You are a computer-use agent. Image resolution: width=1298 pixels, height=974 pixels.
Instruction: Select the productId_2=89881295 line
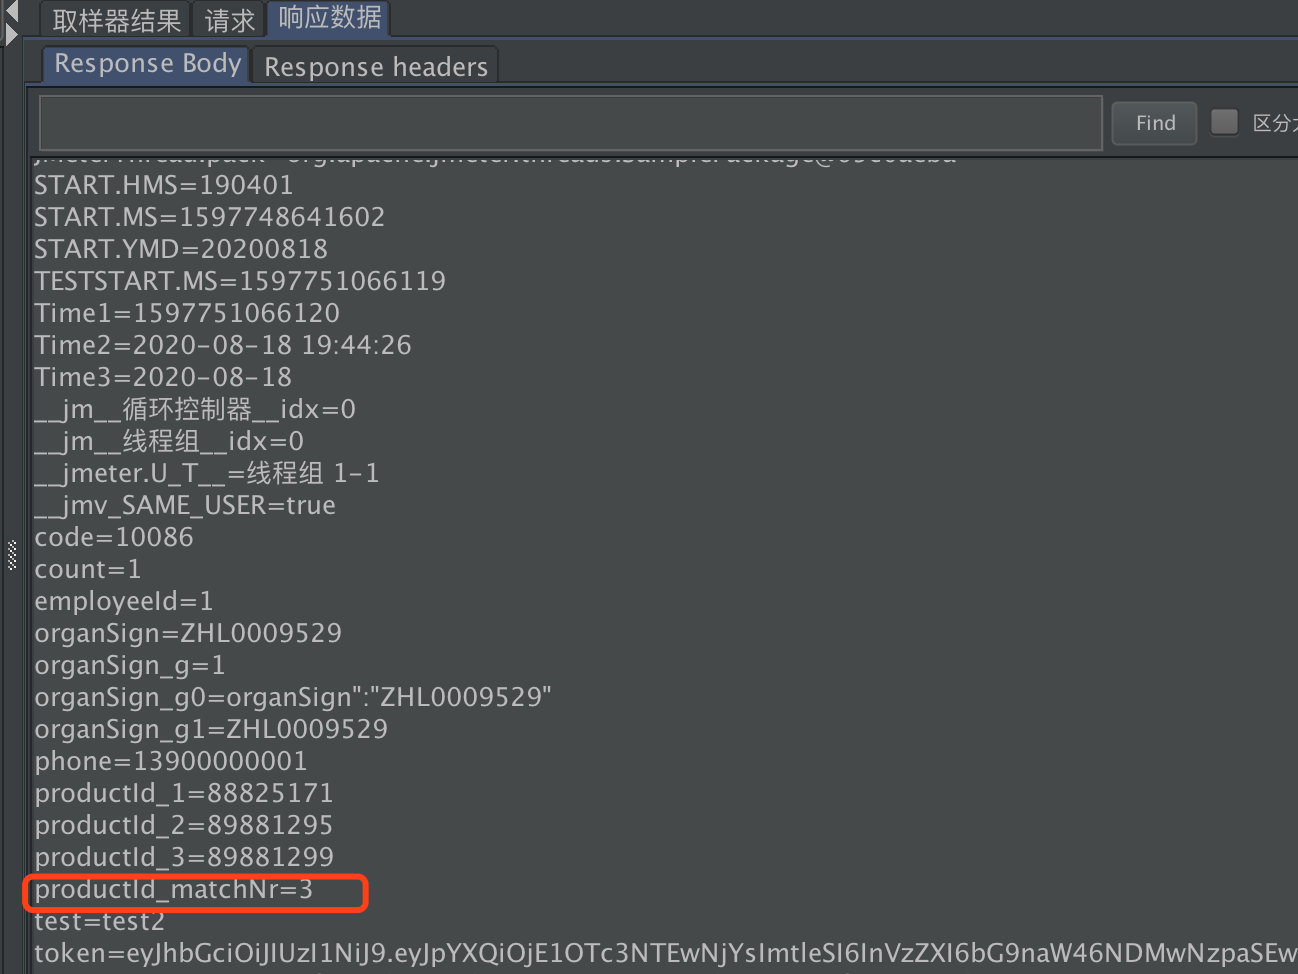[x=184, y=825]
